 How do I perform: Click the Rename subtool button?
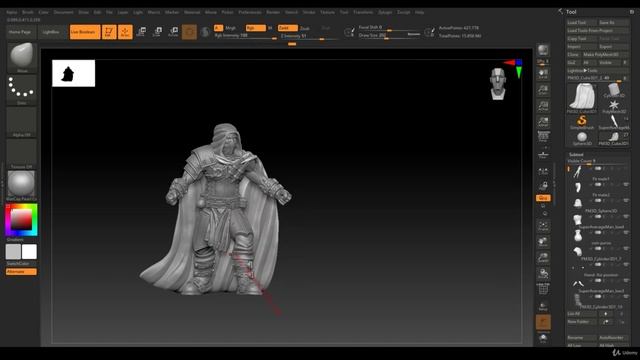(x=582, y=338)
